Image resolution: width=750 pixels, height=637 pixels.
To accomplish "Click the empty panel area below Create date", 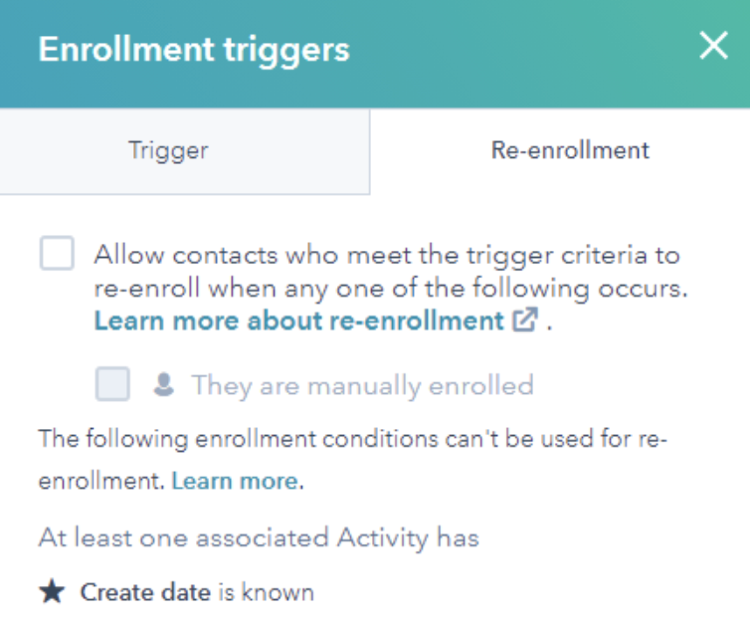I will click(400, 622).
